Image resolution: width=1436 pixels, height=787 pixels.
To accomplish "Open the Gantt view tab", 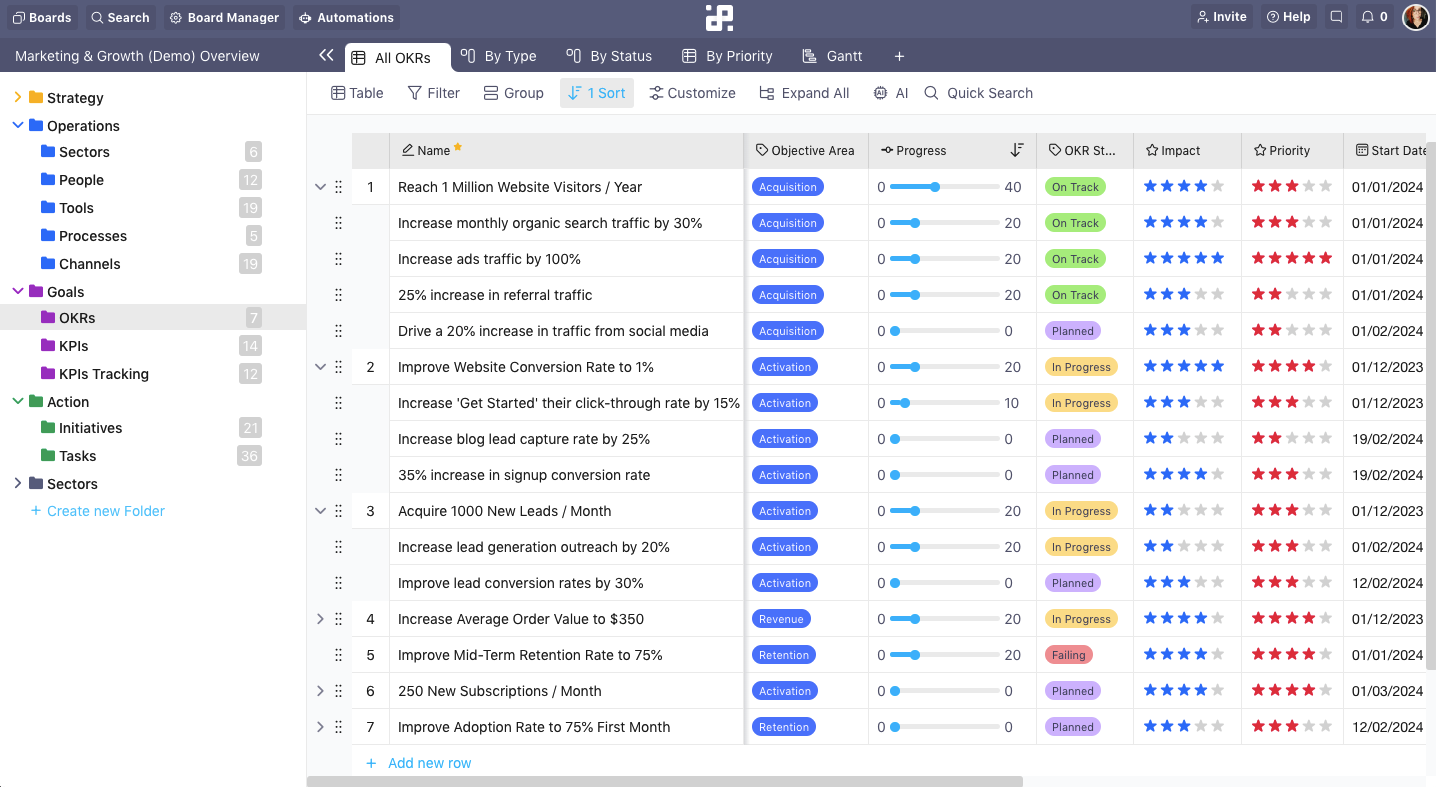I will [x=832, y=55].
